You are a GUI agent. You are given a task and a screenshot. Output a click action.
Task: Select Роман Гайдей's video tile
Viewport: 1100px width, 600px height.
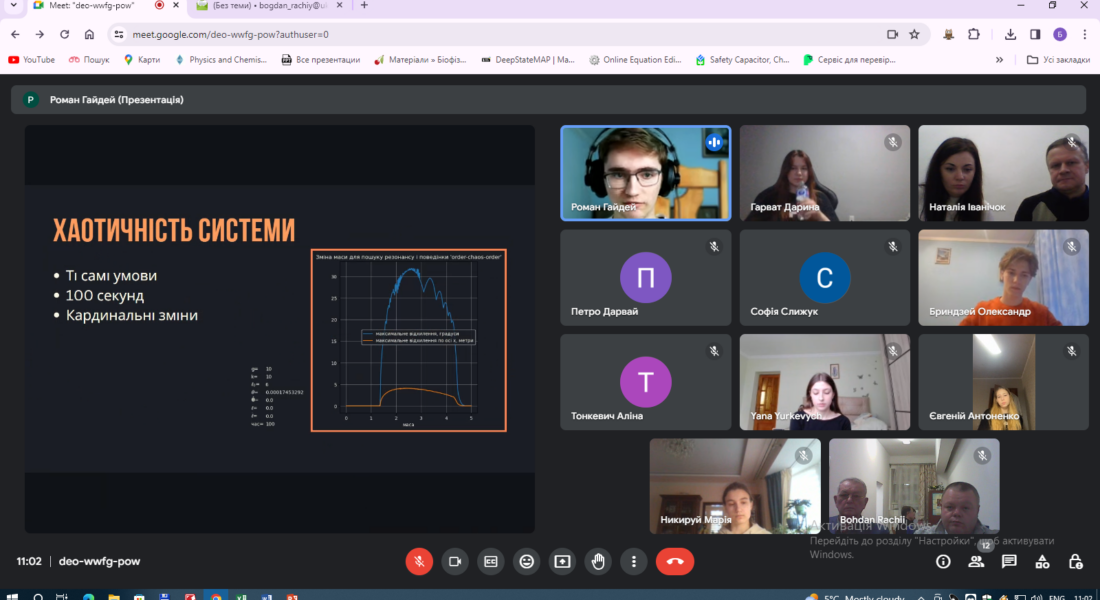point(645,172)
